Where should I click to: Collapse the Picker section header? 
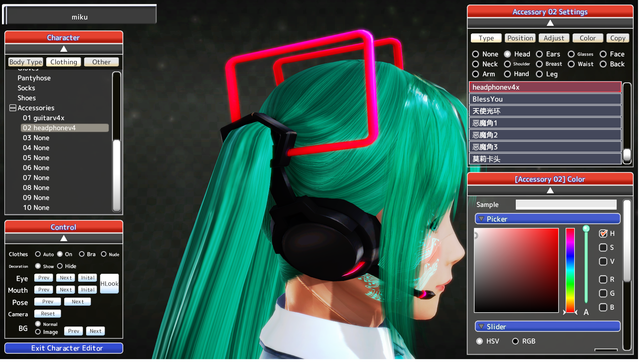click(547, 219)
